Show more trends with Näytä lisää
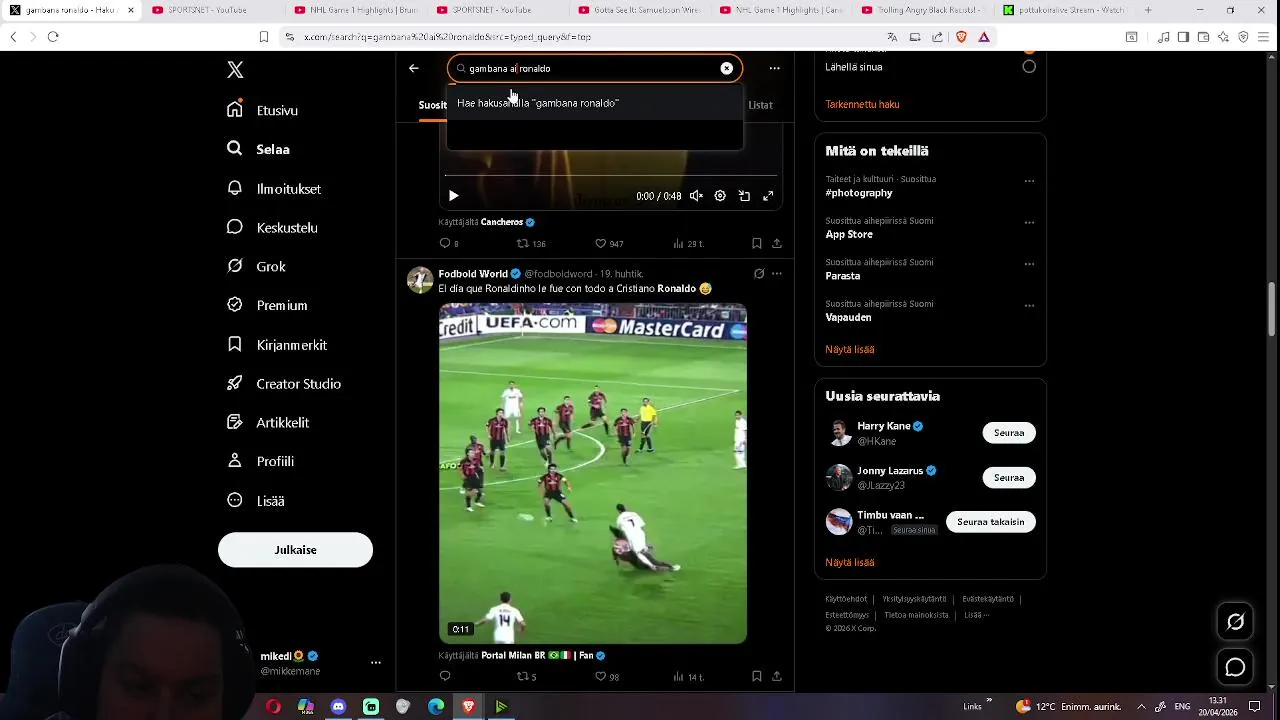This screenshot has height=720, width=1280. 850,349
